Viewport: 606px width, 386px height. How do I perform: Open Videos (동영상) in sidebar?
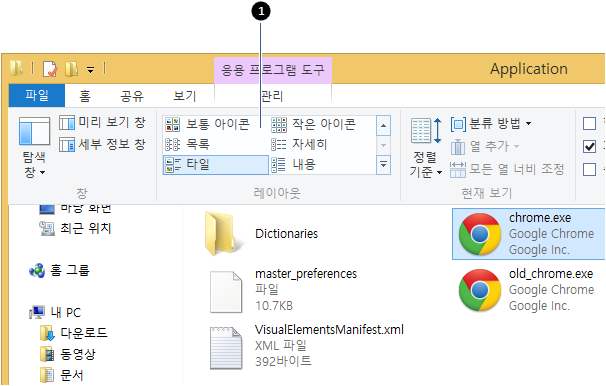tap(78, 354)
